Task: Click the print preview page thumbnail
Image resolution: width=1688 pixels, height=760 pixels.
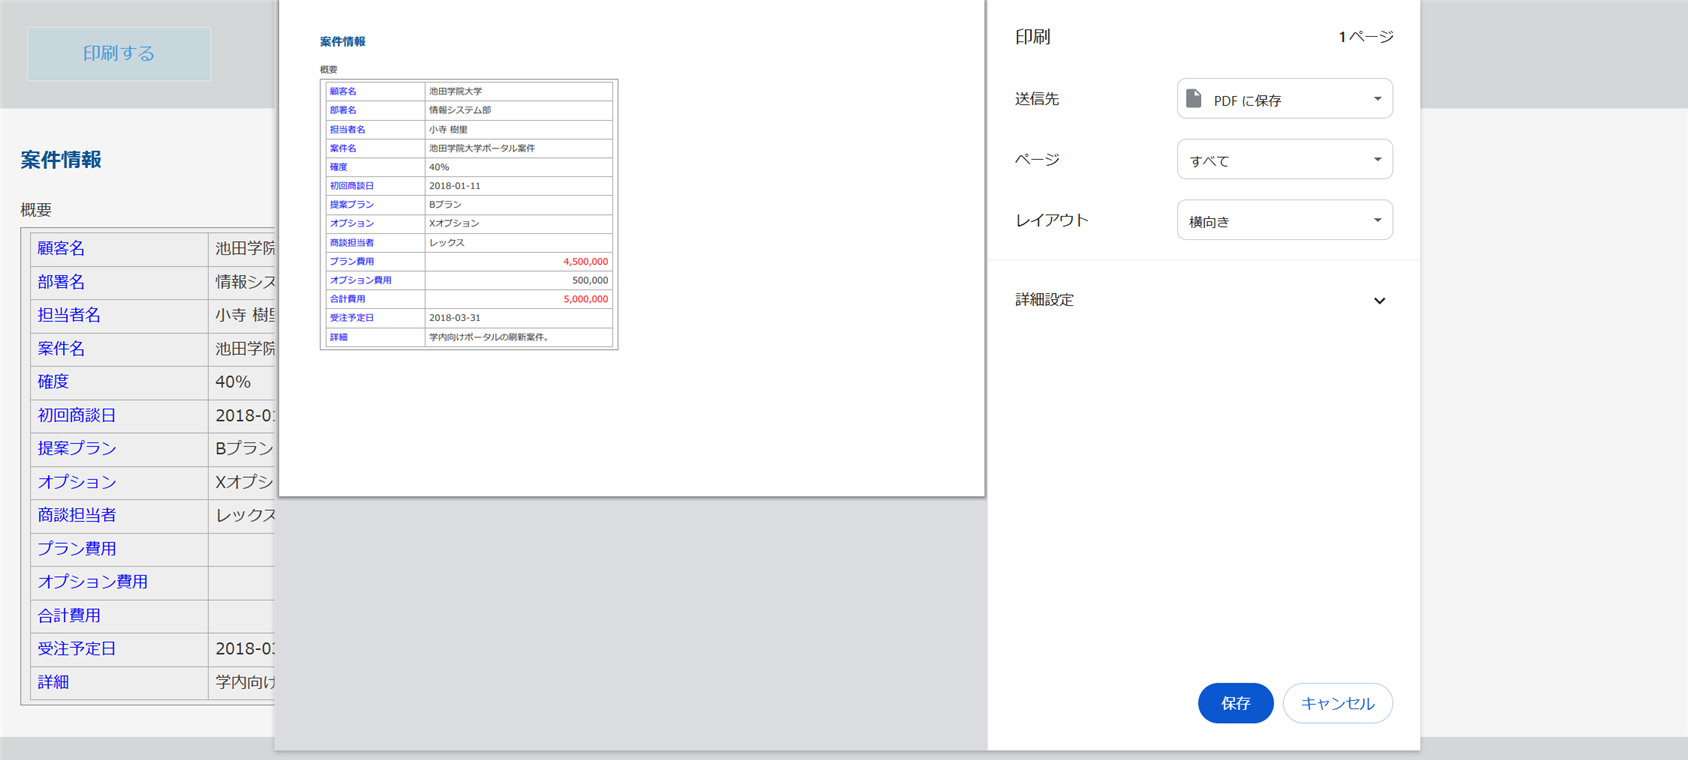Action: click(632, 248)
